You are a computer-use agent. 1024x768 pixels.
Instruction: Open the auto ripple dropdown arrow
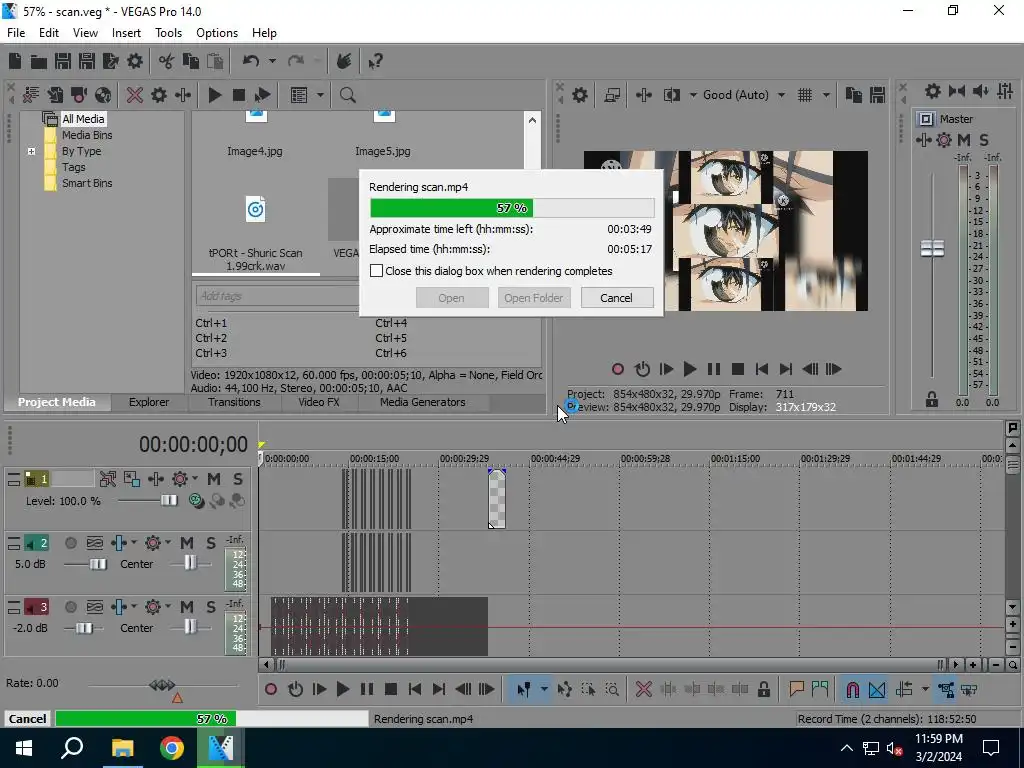(x=925, y=690)
